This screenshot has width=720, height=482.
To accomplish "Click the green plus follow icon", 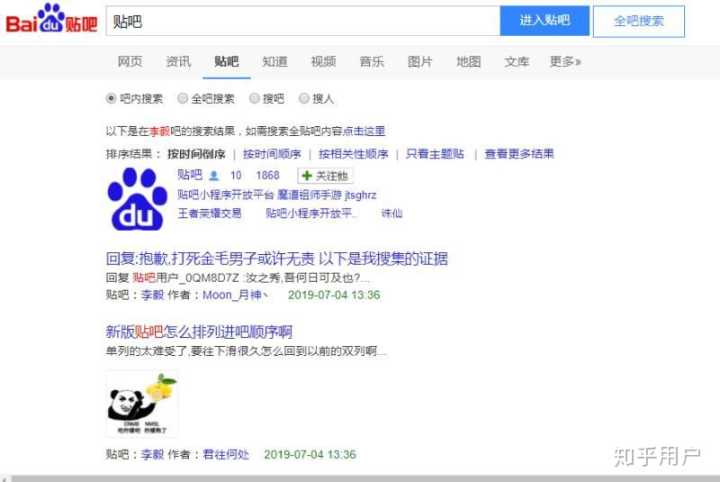I will pyautogui.click(x=307, y=176).
